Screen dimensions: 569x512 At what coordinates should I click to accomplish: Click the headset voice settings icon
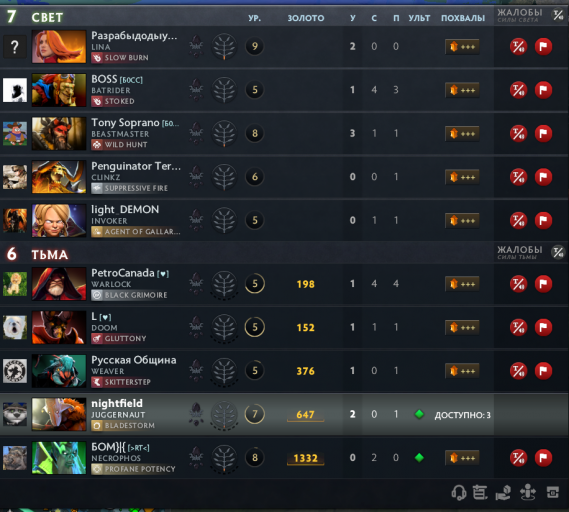tap(459, 493)
